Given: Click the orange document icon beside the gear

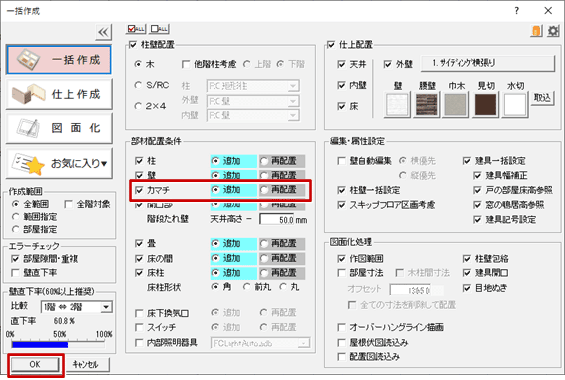Looking at the screenshot, I should [537, 31].
